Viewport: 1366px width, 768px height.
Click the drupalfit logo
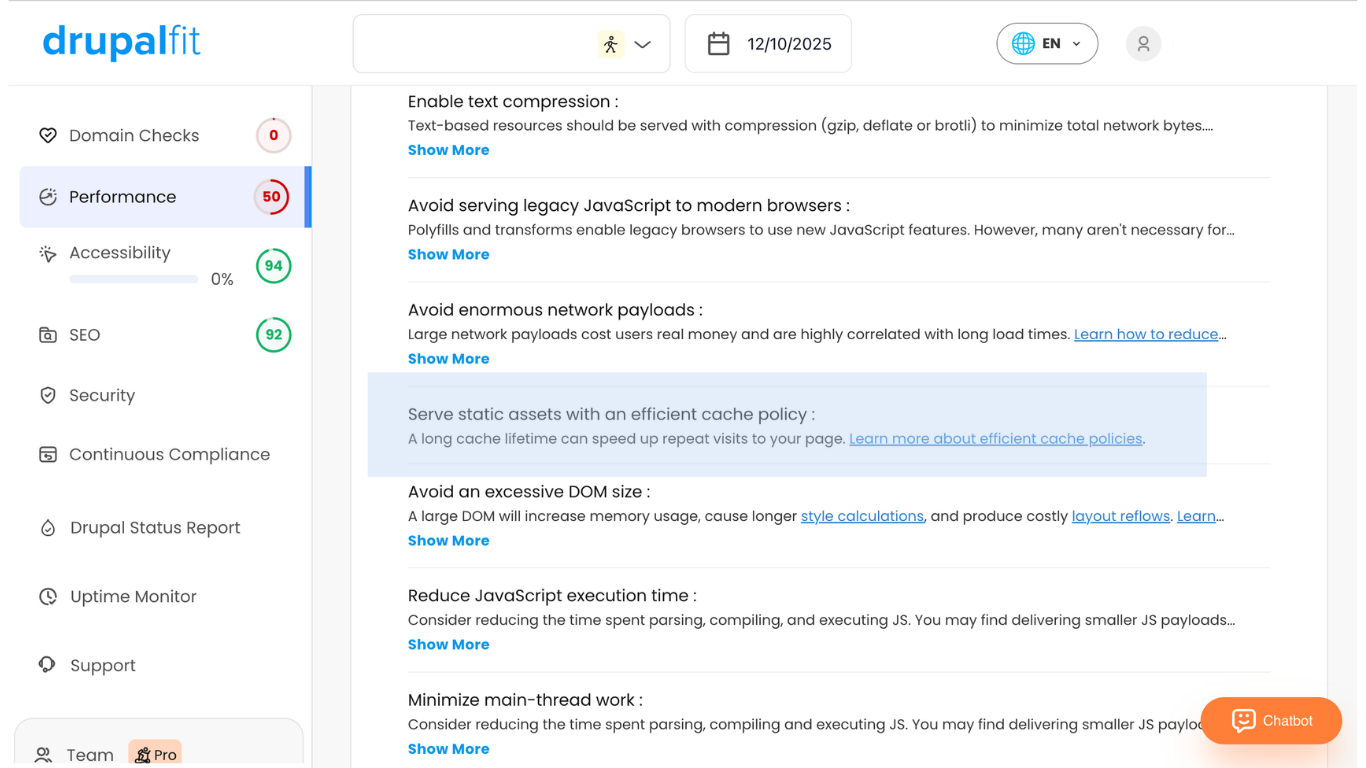[121, 42]
